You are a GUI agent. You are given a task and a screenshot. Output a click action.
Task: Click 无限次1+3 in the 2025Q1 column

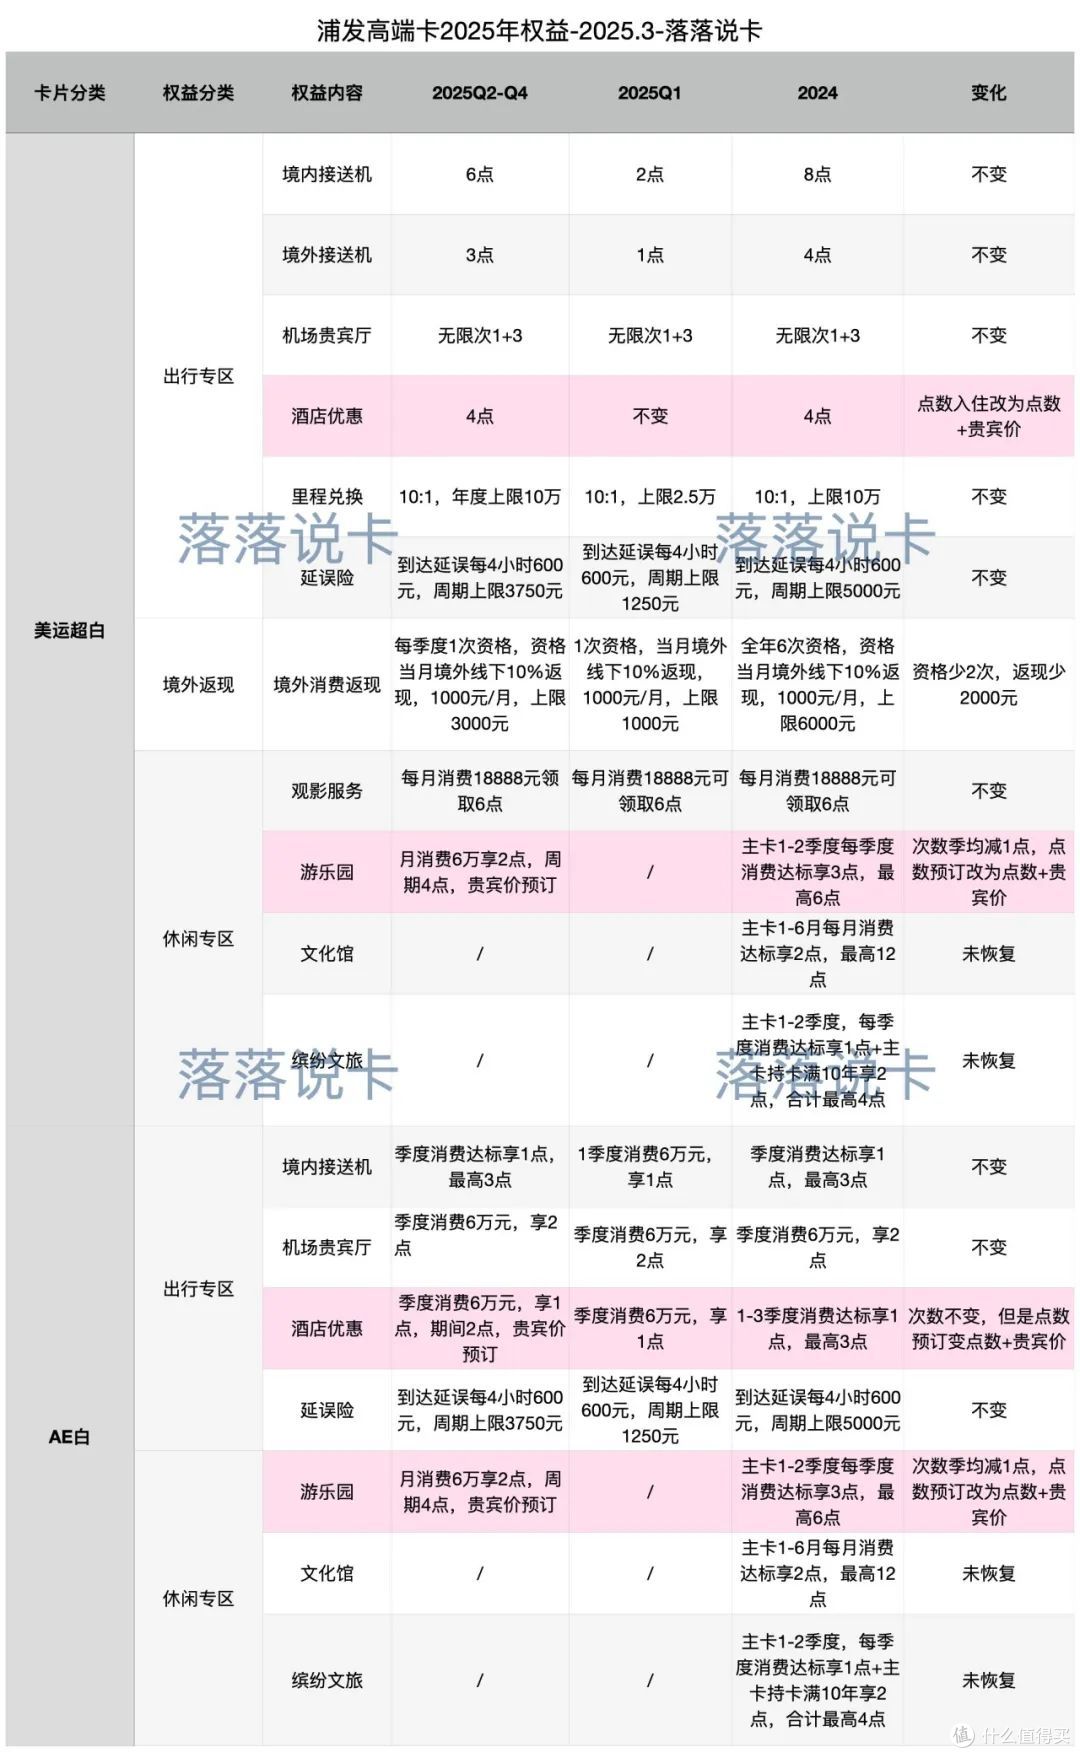tap(650, 336)
